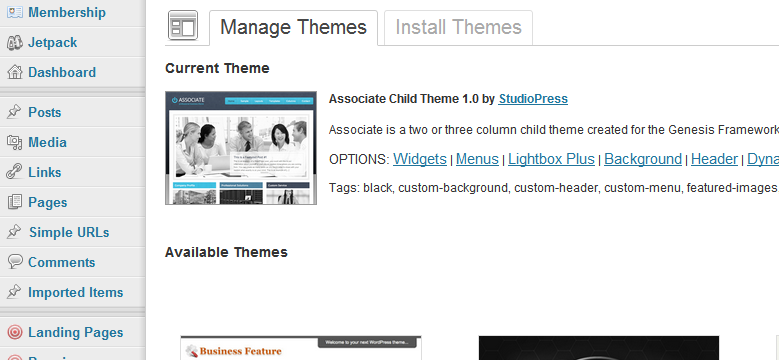Click the Membership sidebar icon
This screenshot has height=360, width=779.
coord(14,12)
